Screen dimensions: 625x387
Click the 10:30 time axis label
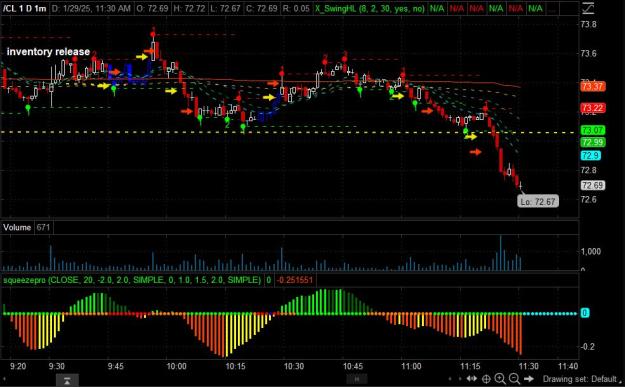(294, 366)
